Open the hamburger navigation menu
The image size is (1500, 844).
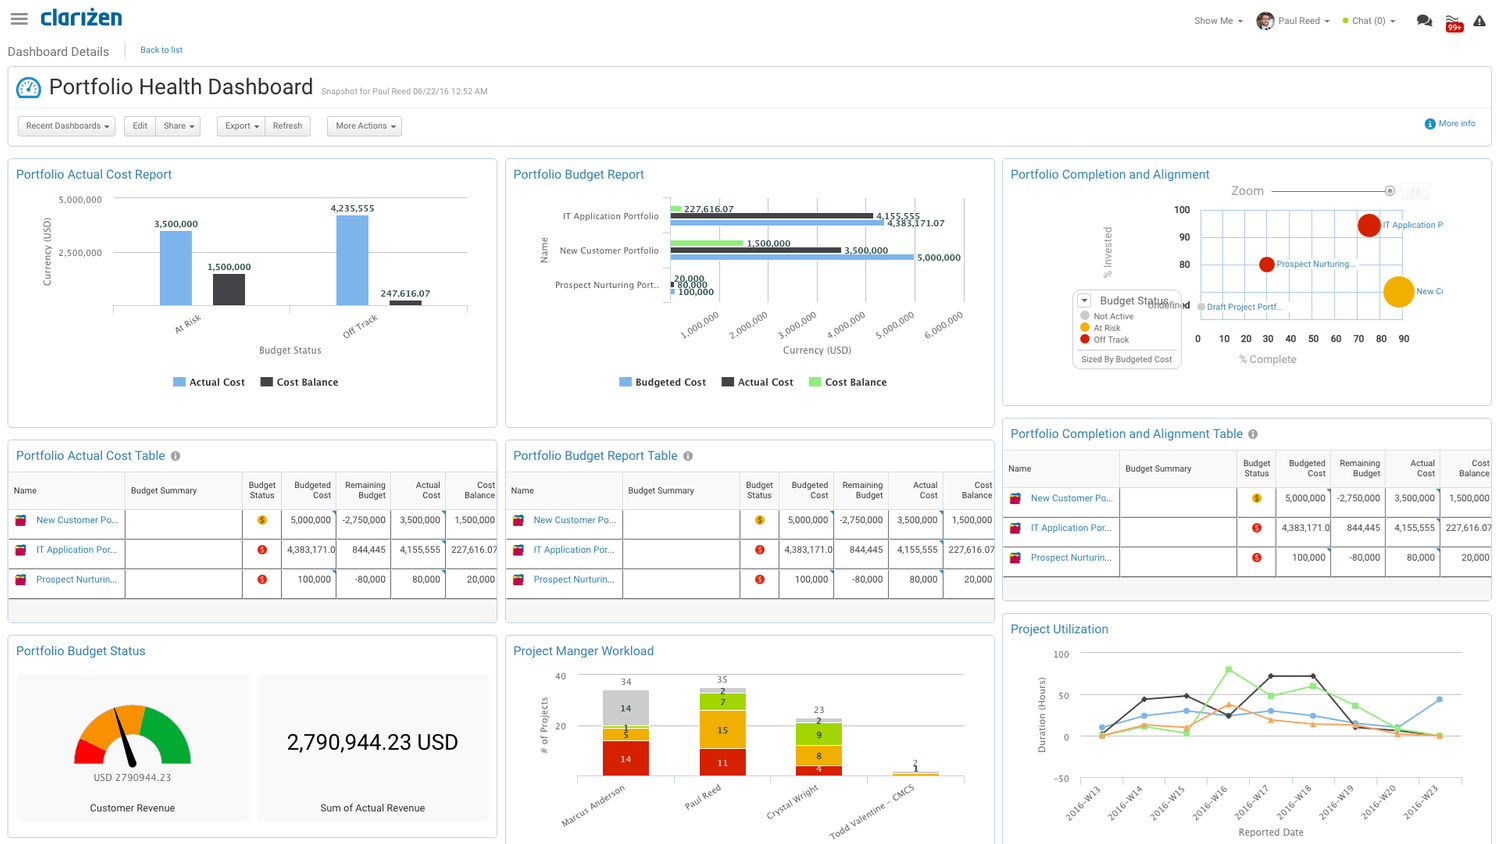(18, 17)
